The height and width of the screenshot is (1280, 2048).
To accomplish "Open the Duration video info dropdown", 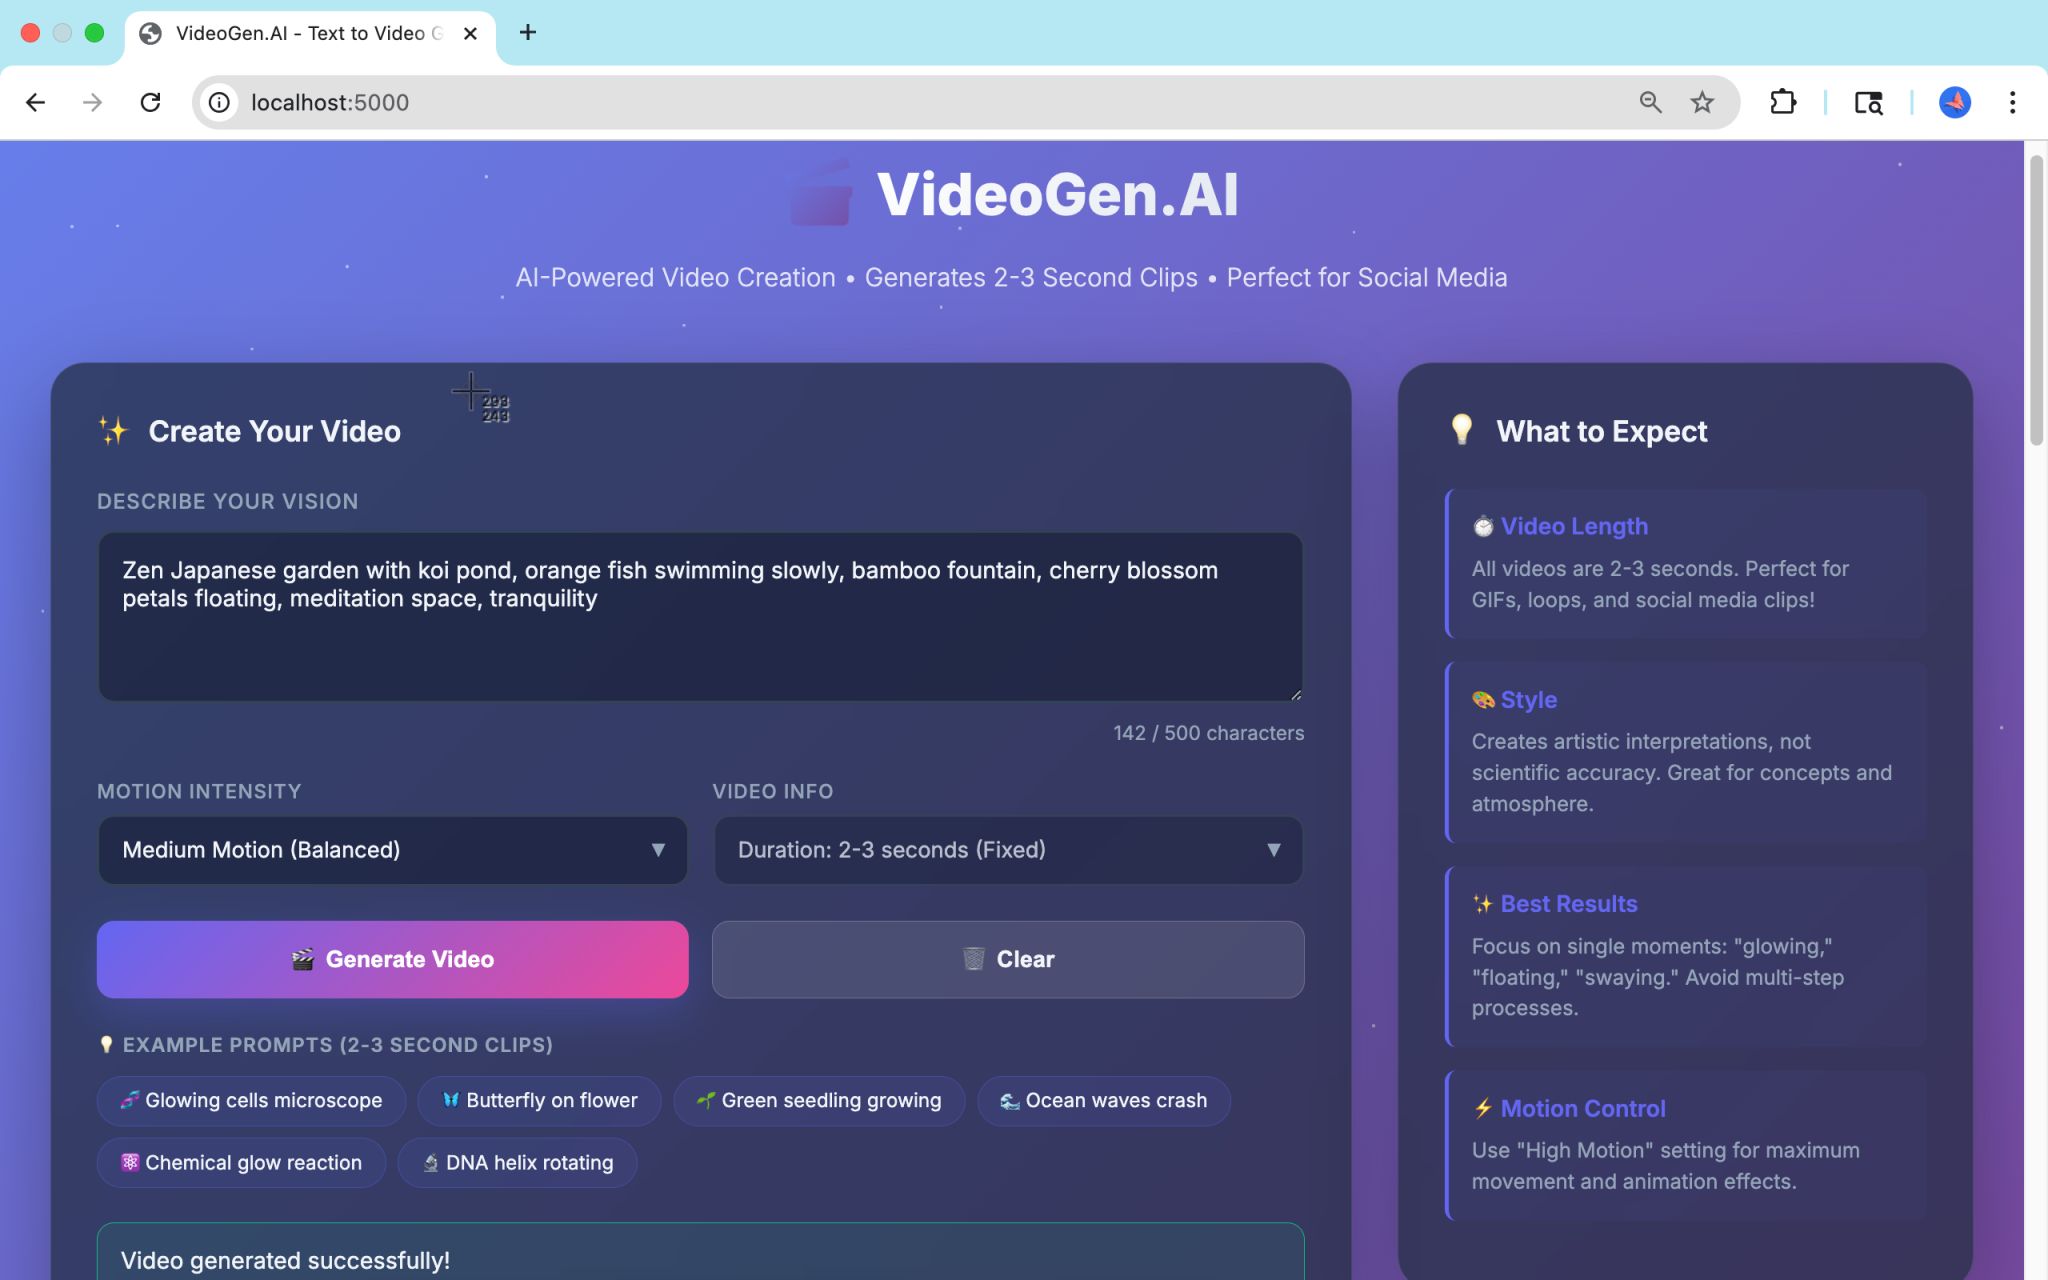I will click(1006, 850).
